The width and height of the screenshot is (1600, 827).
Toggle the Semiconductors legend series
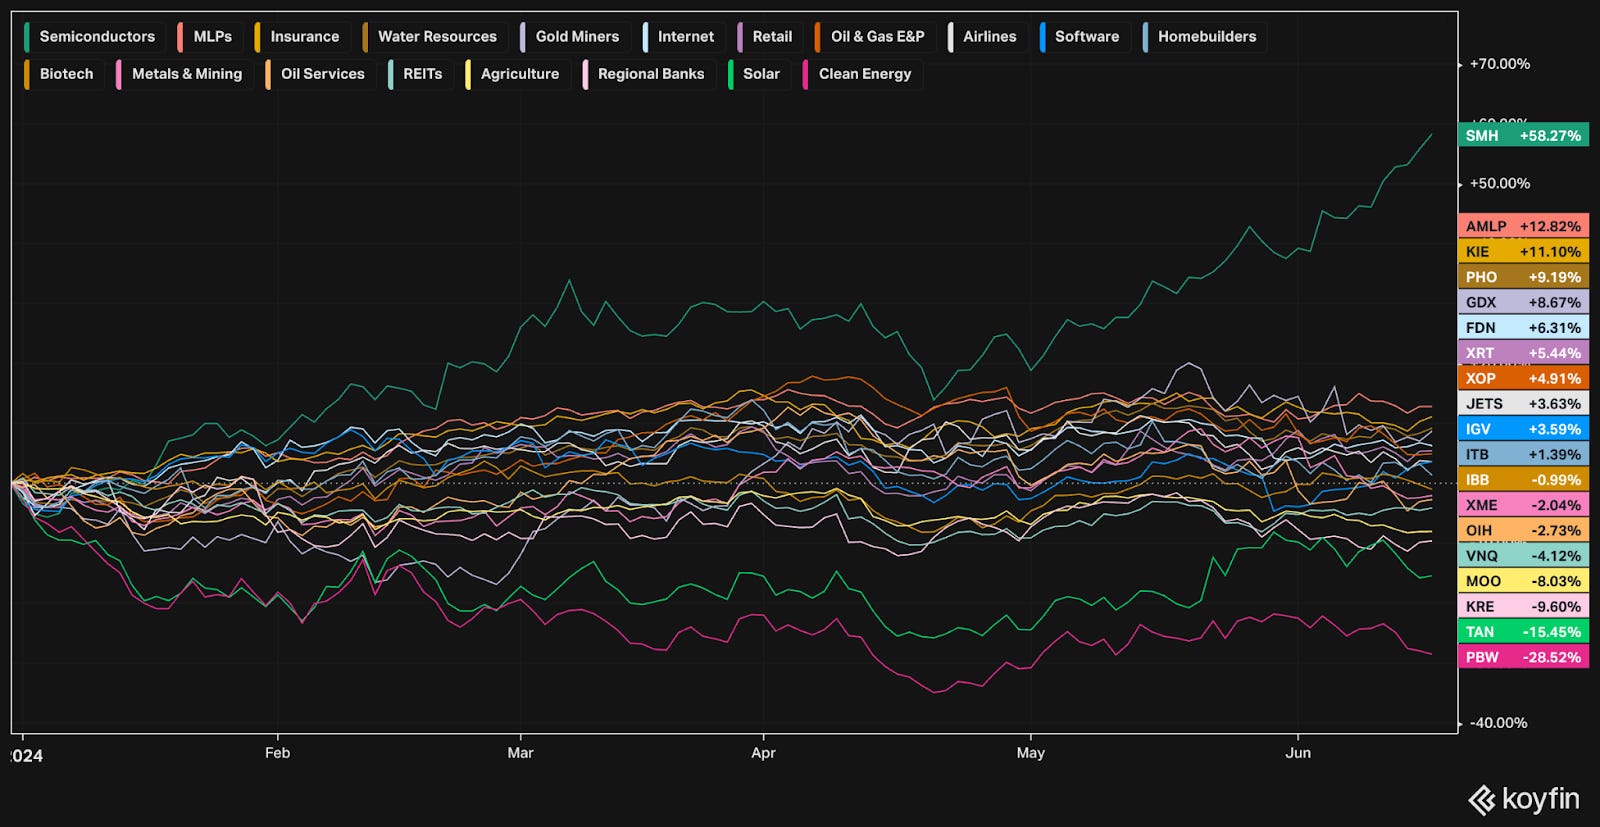(93, 37)
